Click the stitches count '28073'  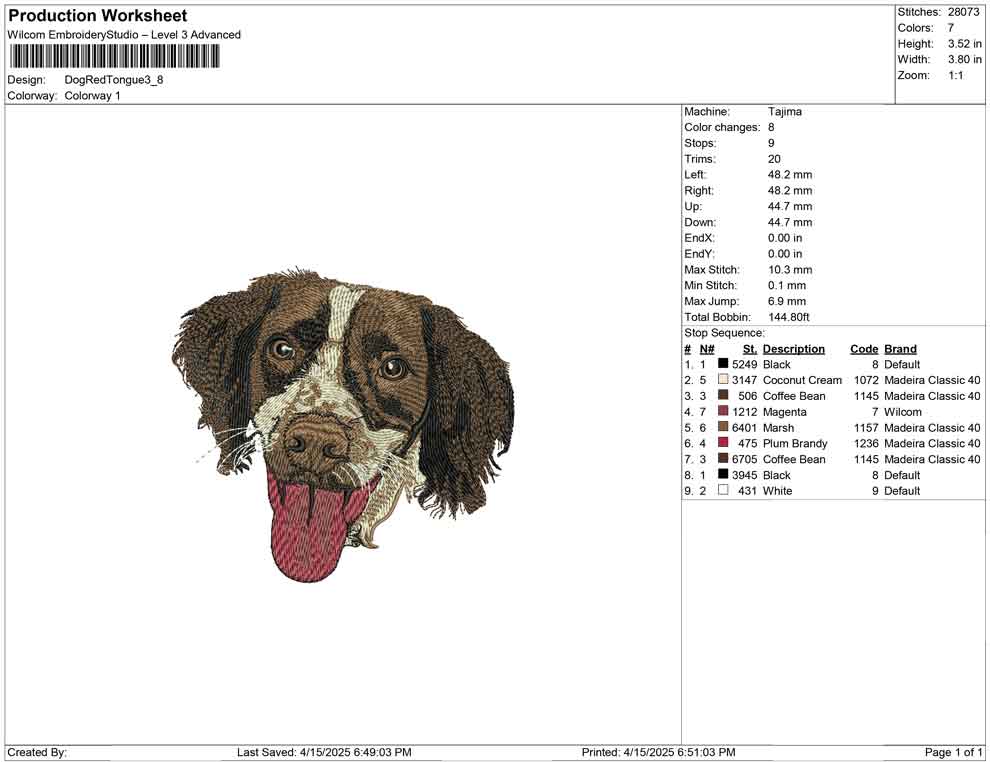tap(963, 12)
